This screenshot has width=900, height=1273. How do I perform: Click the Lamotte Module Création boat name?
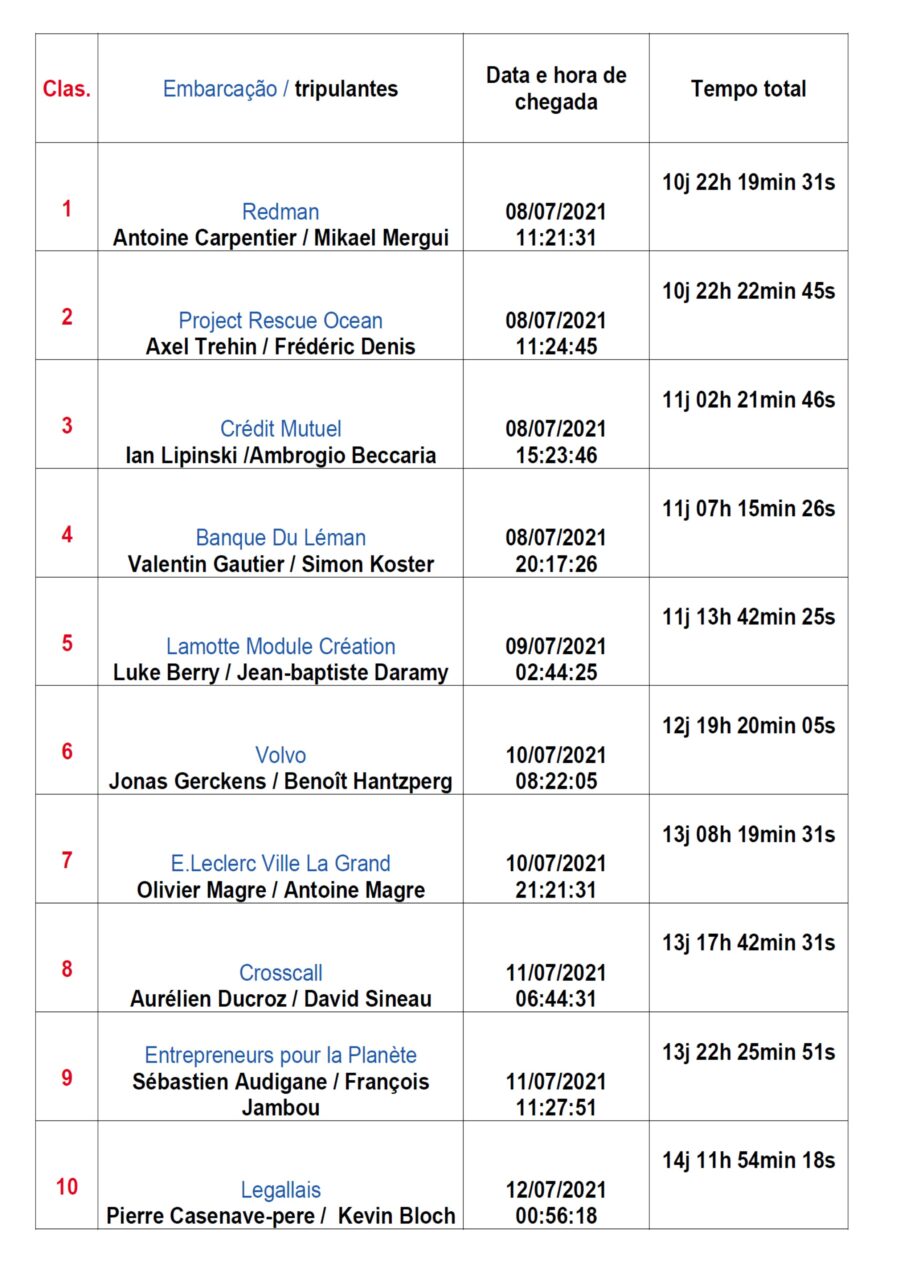click(280, 646)
